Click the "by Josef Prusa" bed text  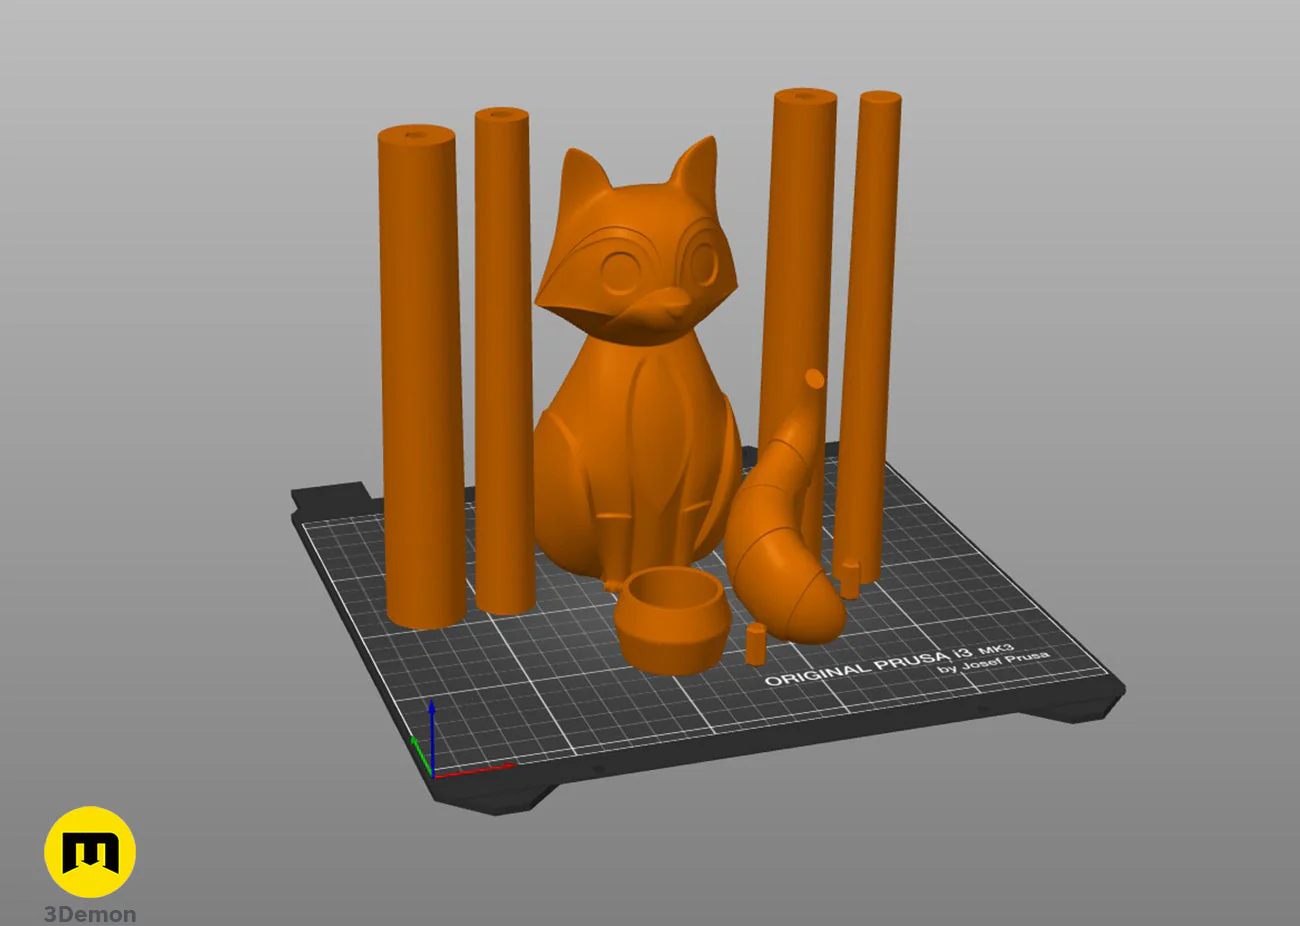click(994, 661)
